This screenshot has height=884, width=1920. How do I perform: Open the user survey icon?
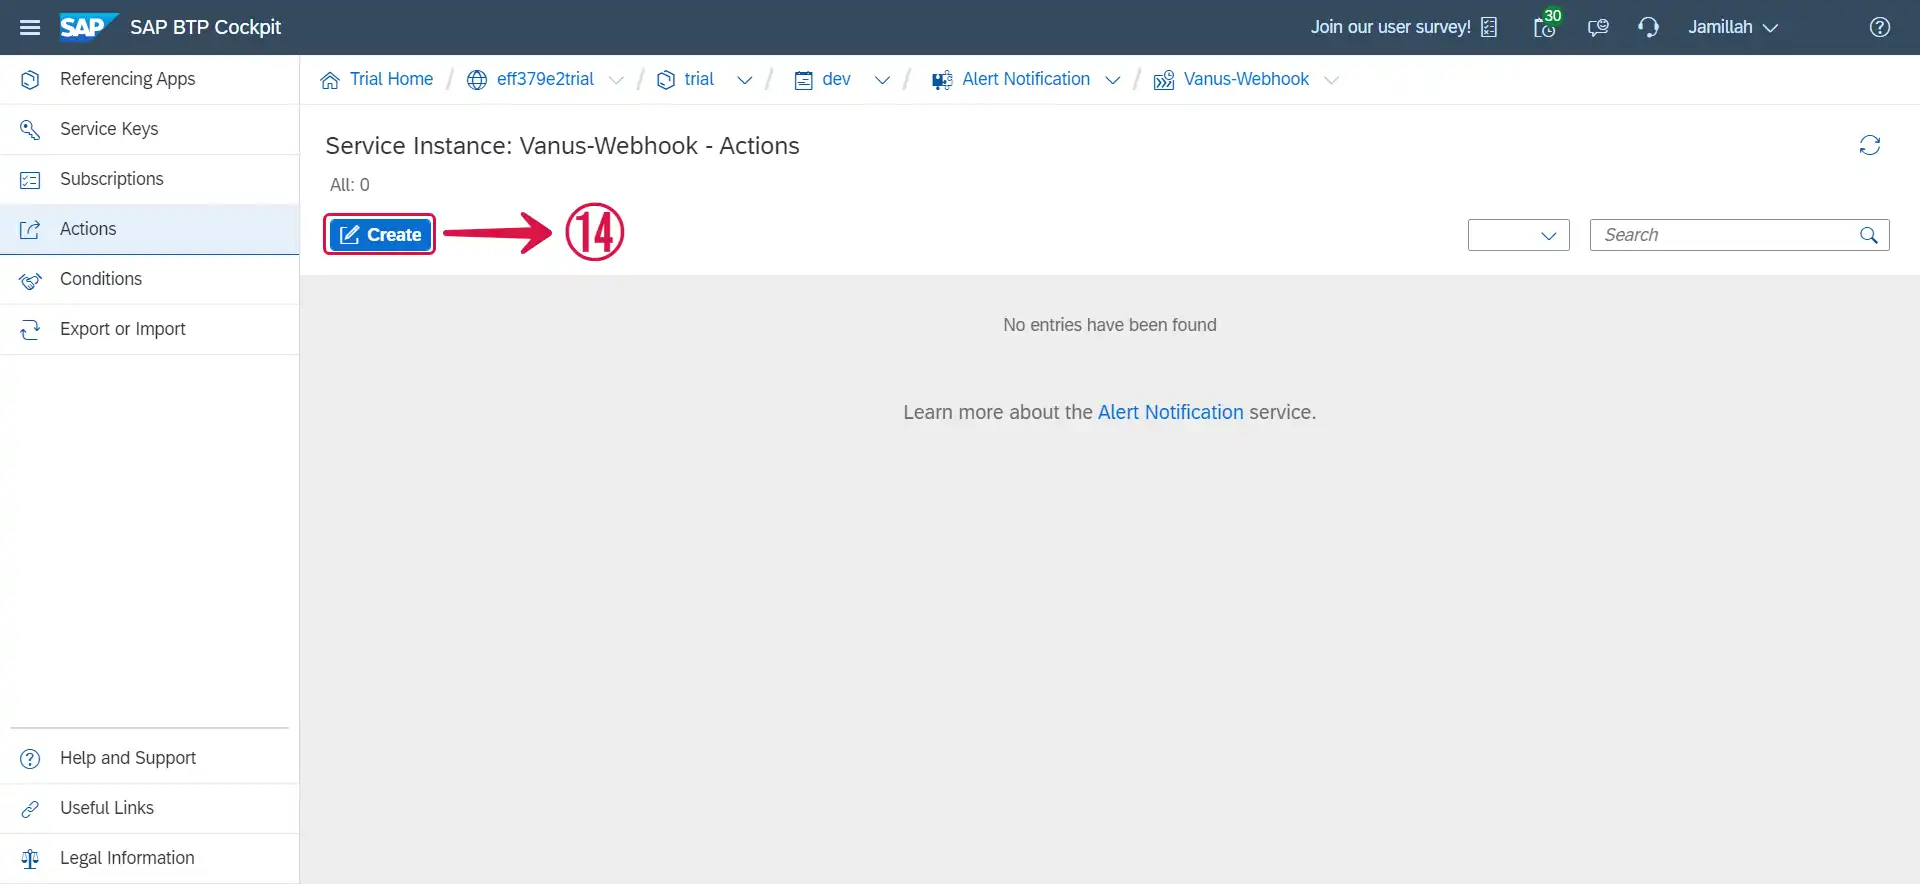[1489, 27]
